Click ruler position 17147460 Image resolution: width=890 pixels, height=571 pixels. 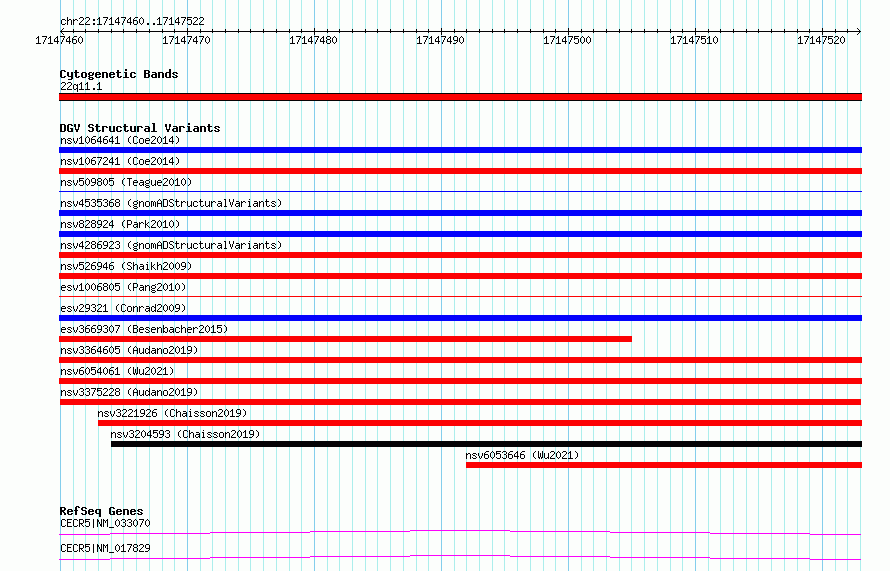point(59,40)
